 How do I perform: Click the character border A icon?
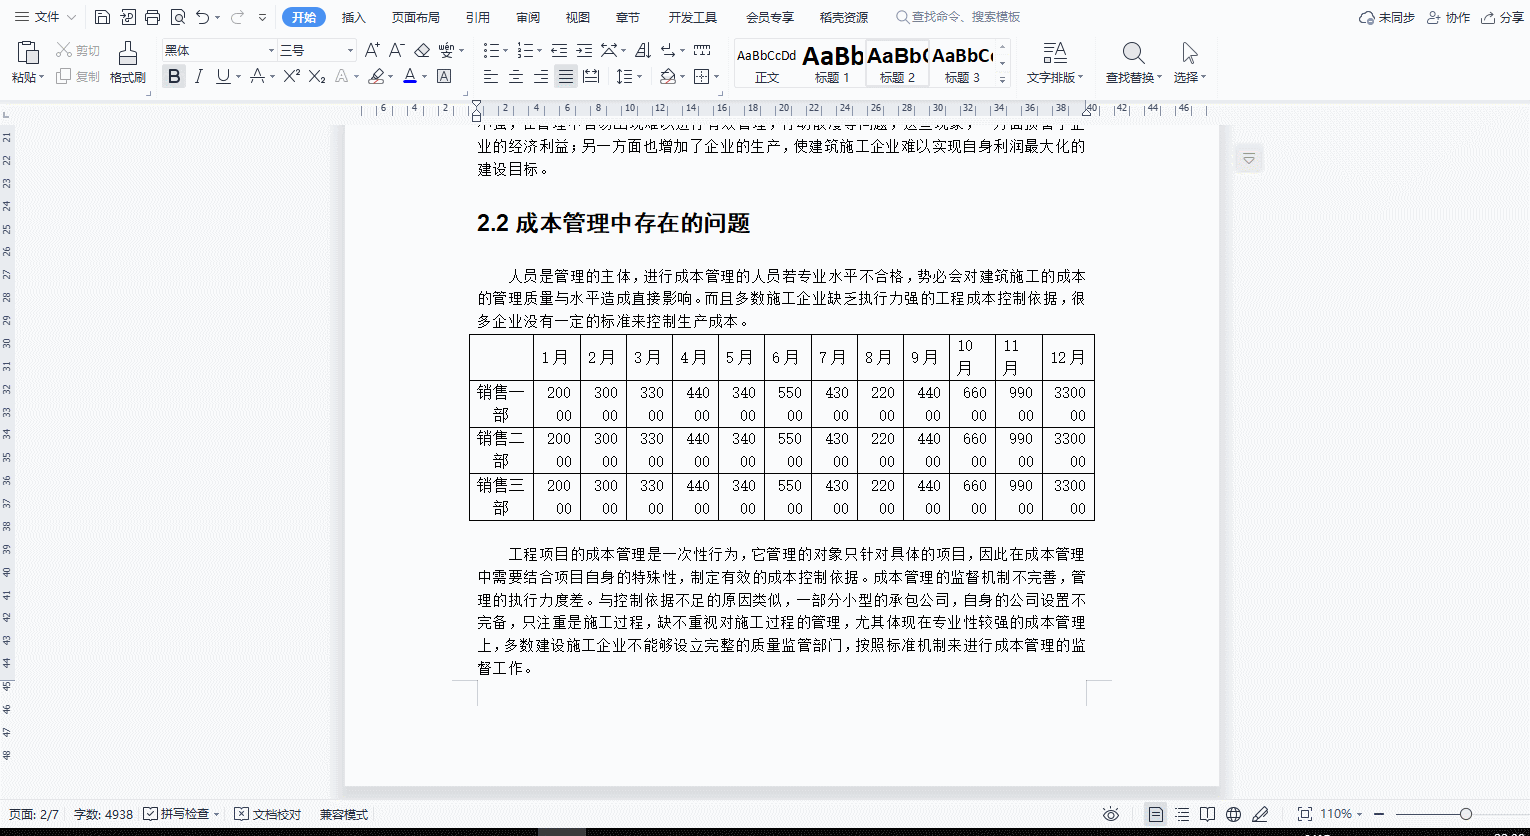[x=444, y=76]
